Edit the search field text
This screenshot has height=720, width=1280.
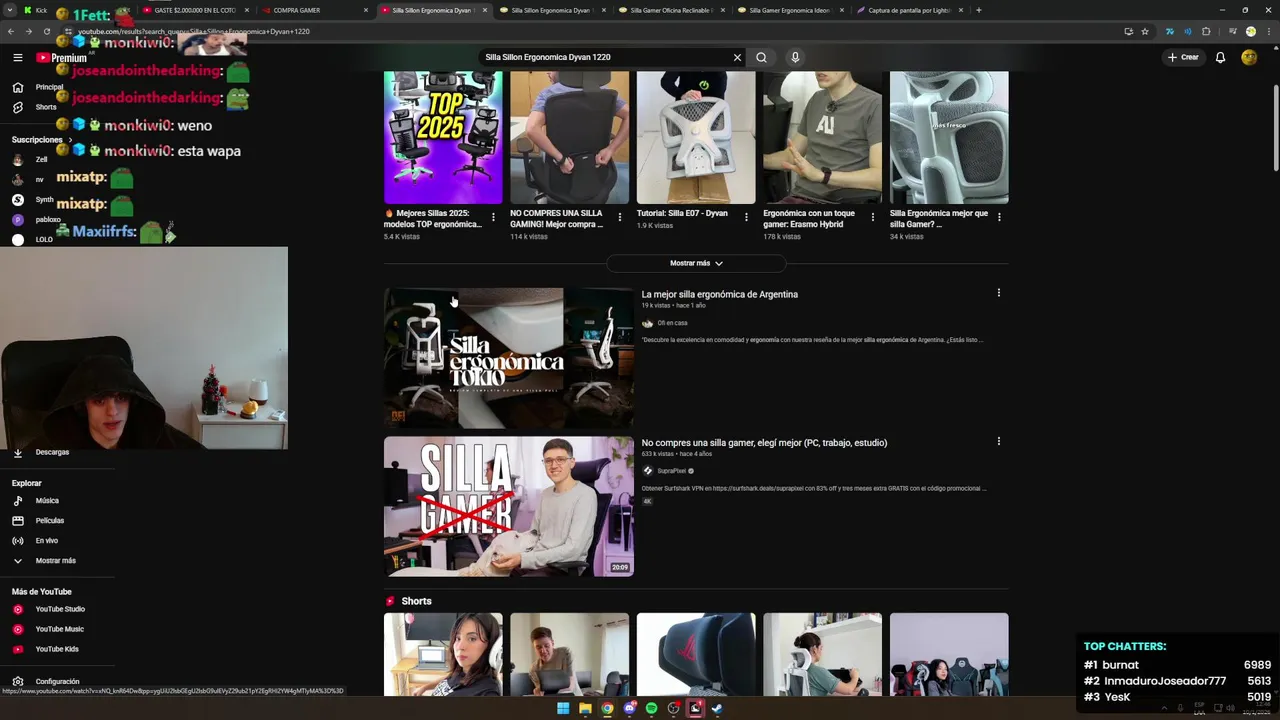tap(606, 57)
